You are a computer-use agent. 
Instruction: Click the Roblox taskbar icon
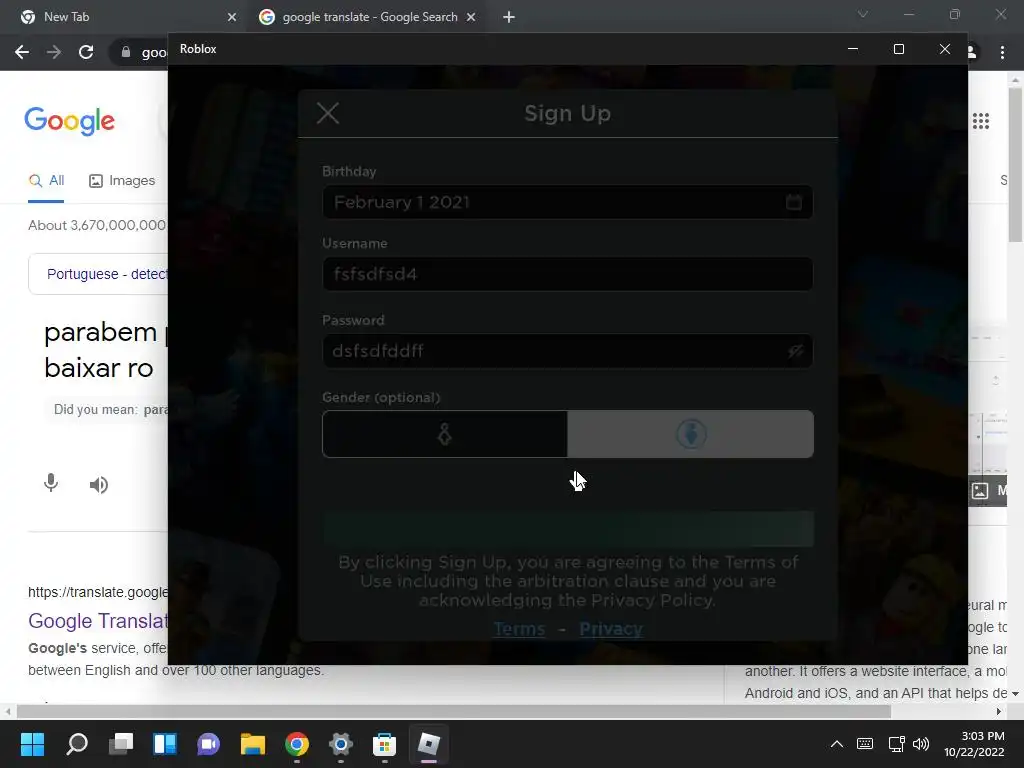pos(428,744)
